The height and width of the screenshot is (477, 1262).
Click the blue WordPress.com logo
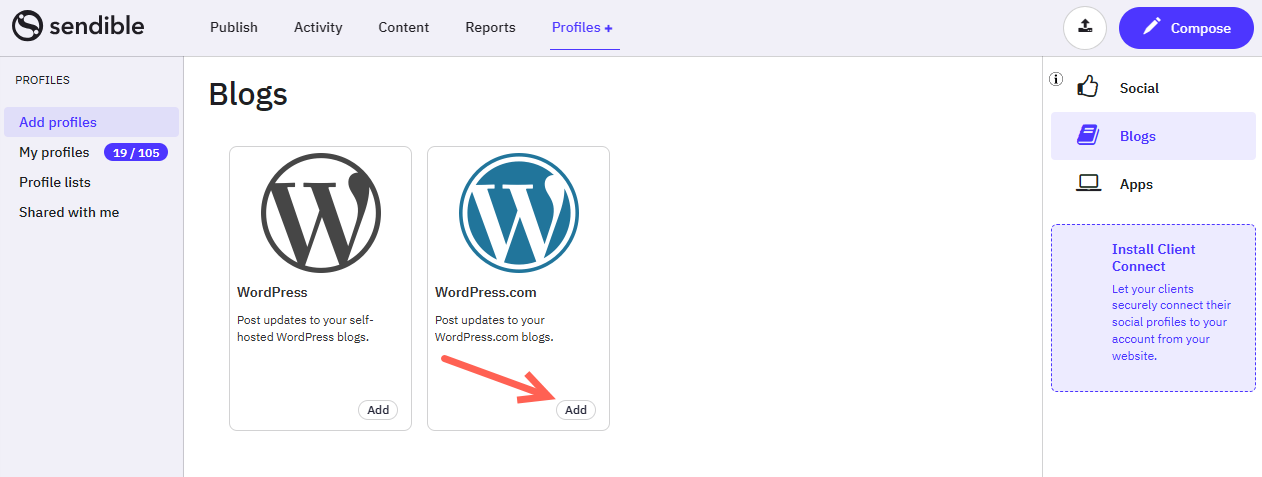tap(518, 213)
